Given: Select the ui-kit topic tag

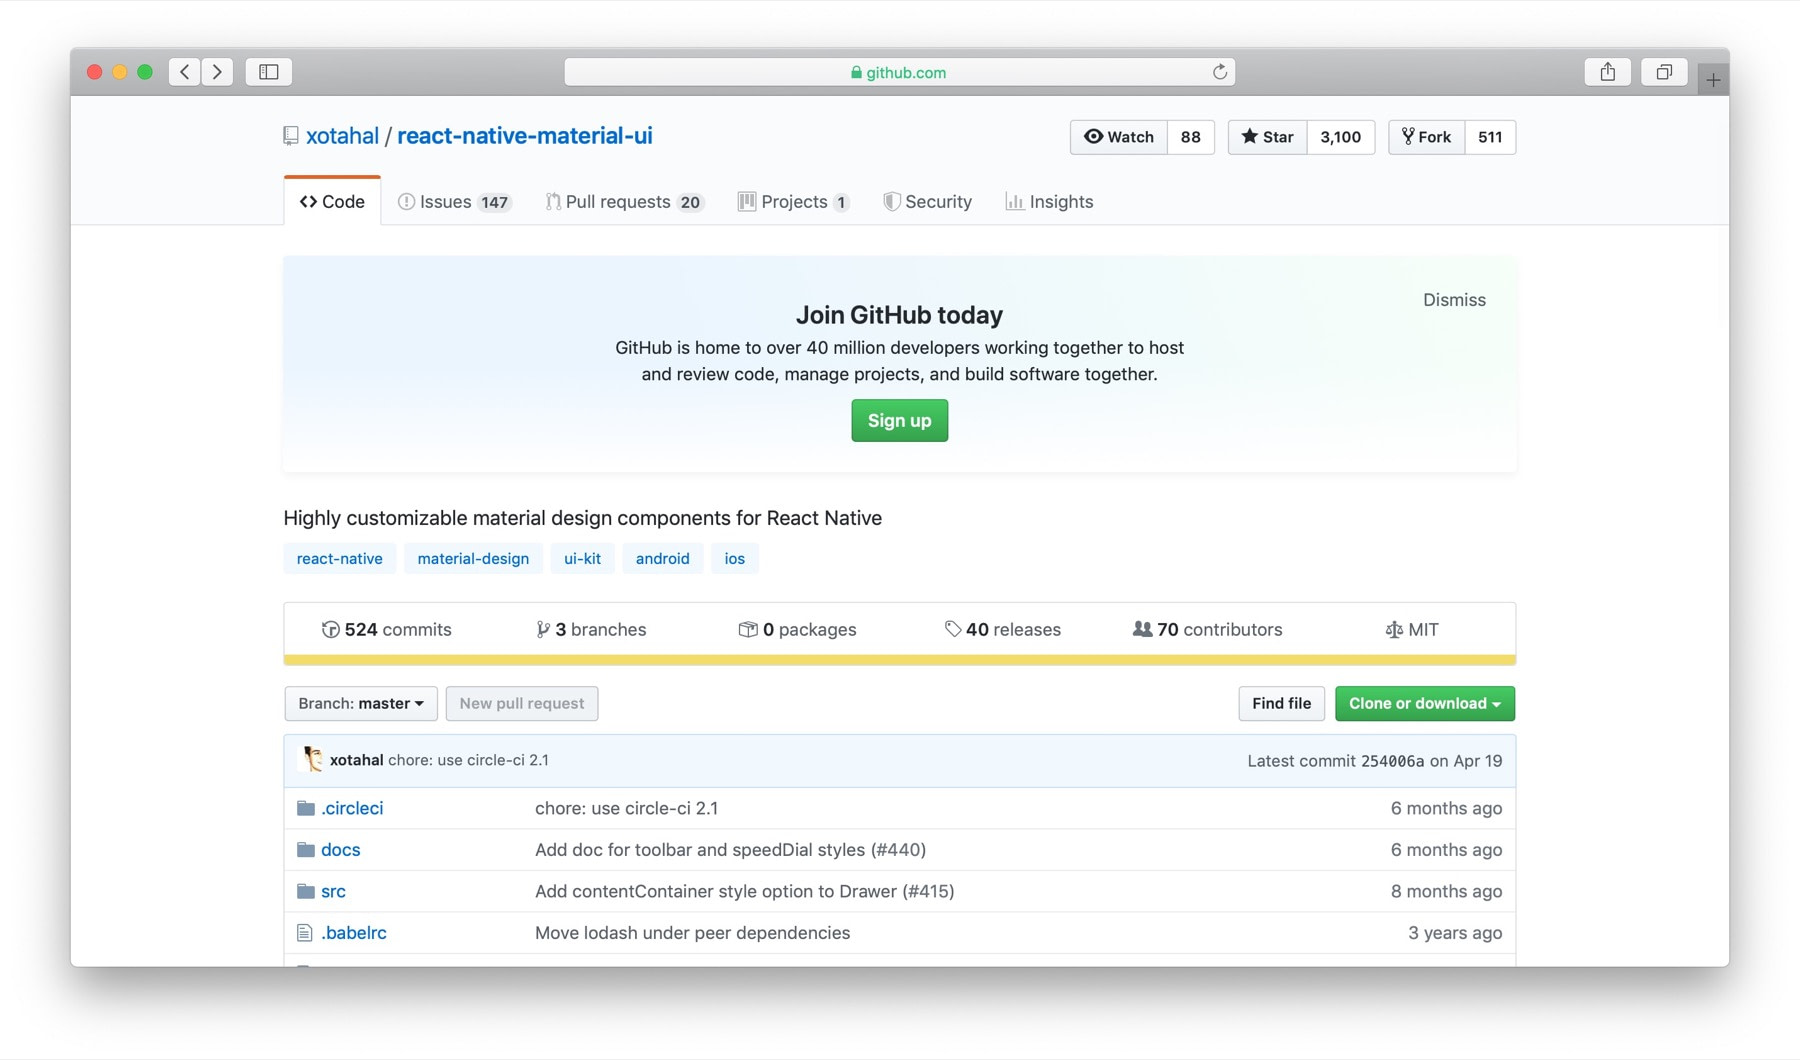Looking at the screenshot, I should pos(582,558).
